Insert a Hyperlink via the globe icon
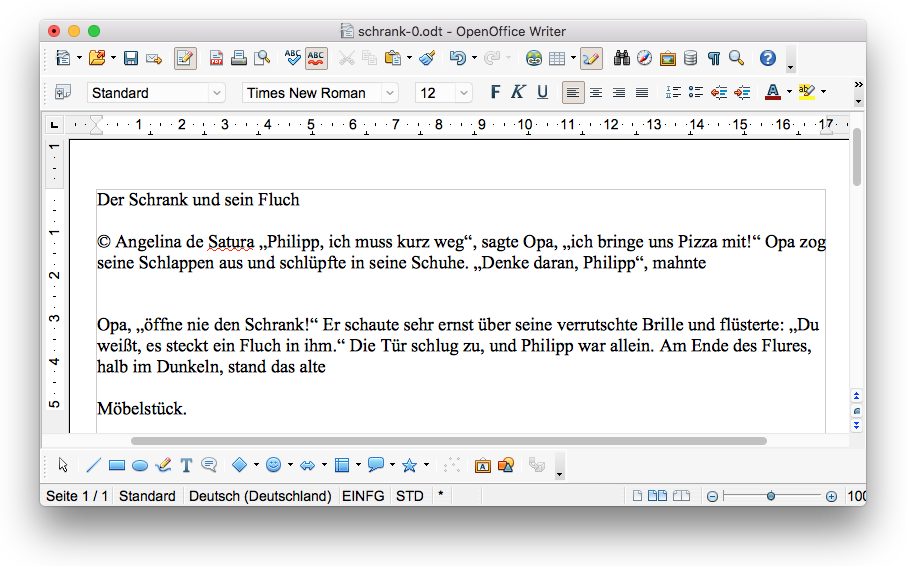Image resolution: width=906 pixels, height=566 pixels. coord(534,58)
